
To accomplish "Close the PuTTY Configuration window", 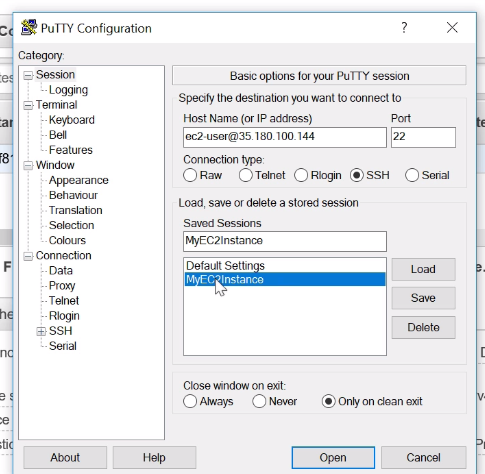I will coord(452,28).
